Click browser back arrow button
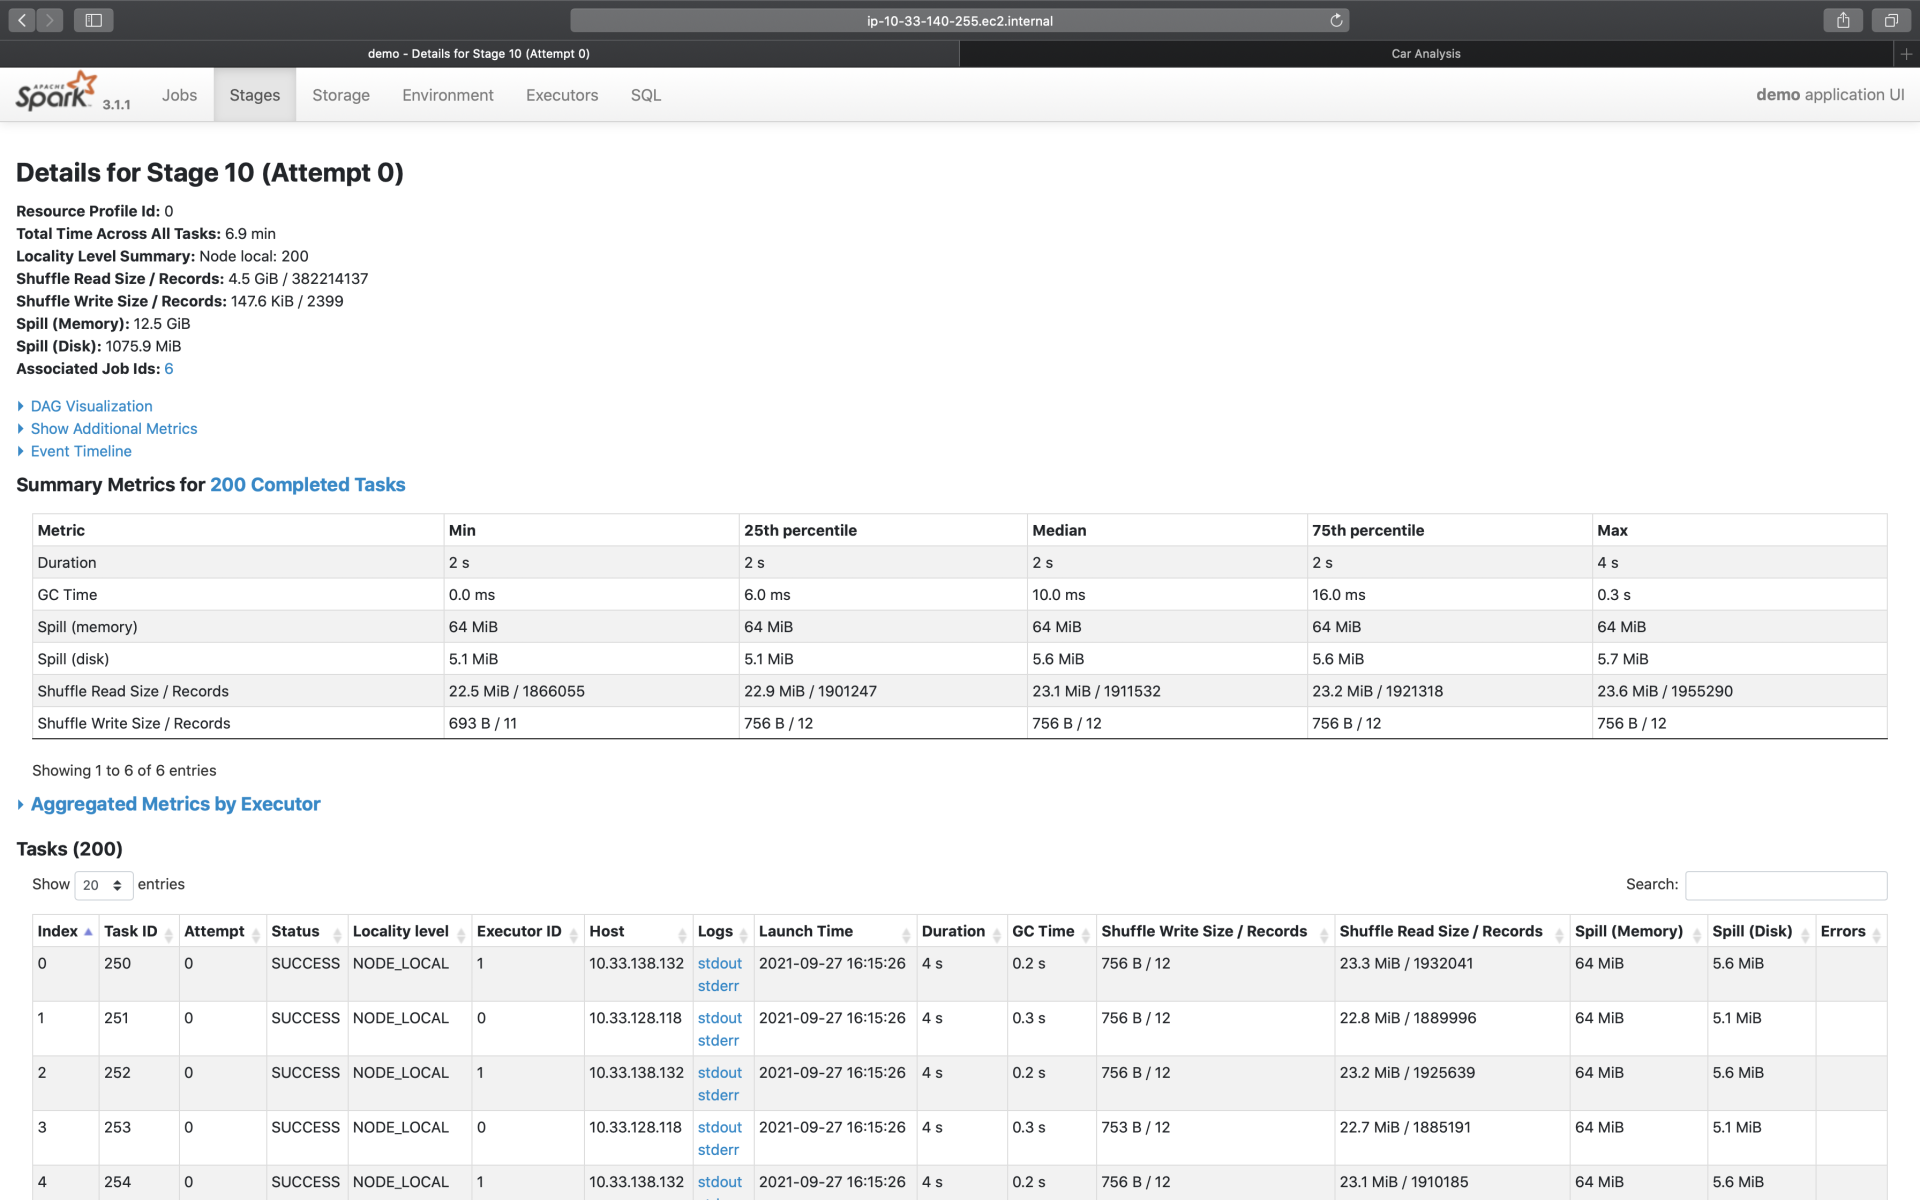Image resolution: width=1920 pixels, height=1200 pixels. point(22,20)
